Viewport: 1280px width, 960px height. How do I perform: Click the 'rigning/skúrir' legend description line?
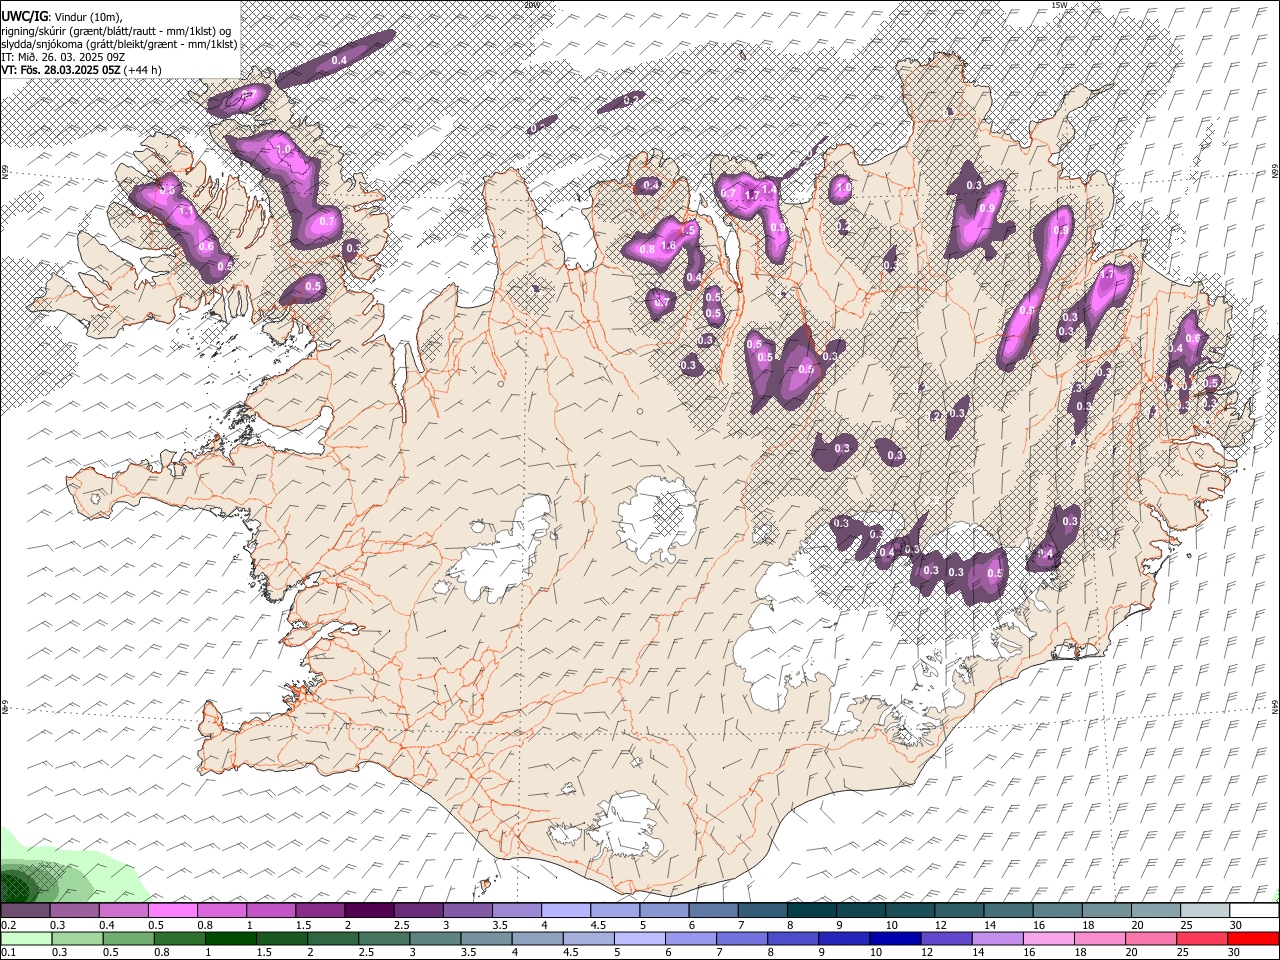117,31
